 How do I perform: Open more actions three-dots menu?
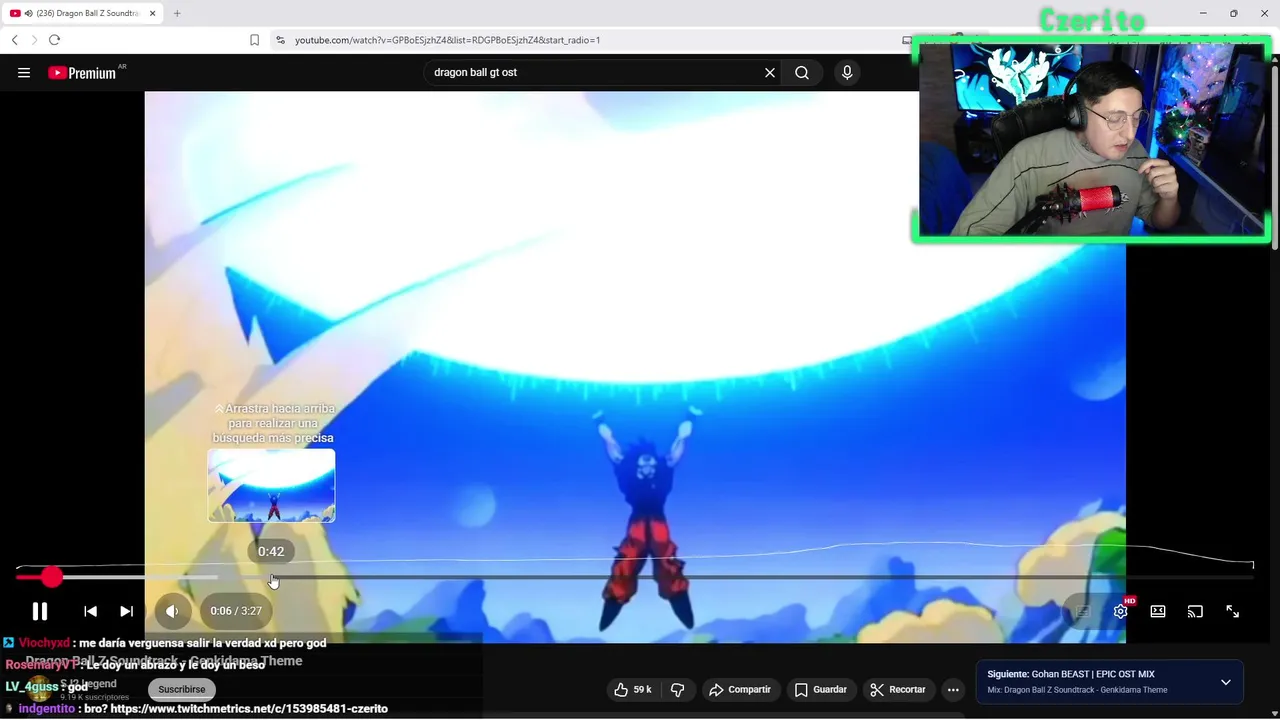[953, 689]
